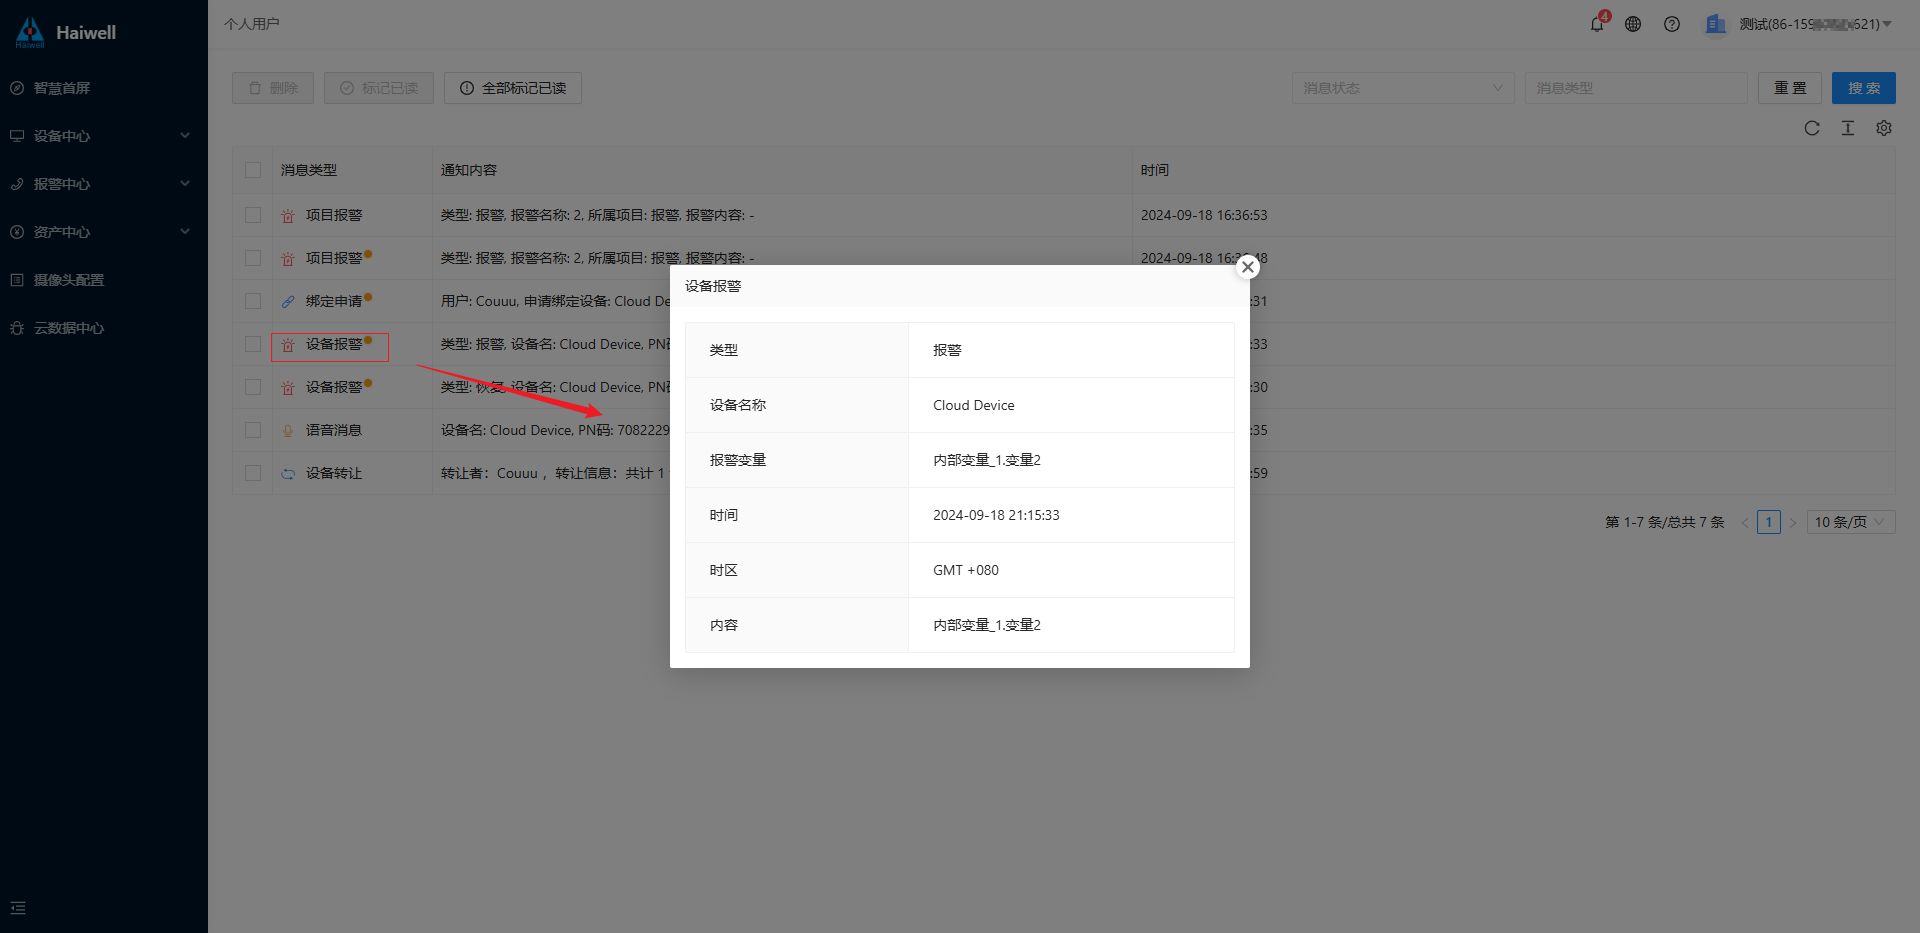Open the user account dropdown arrow
Viewport: 1920px width, 933px height.
tap(1887, 24)
